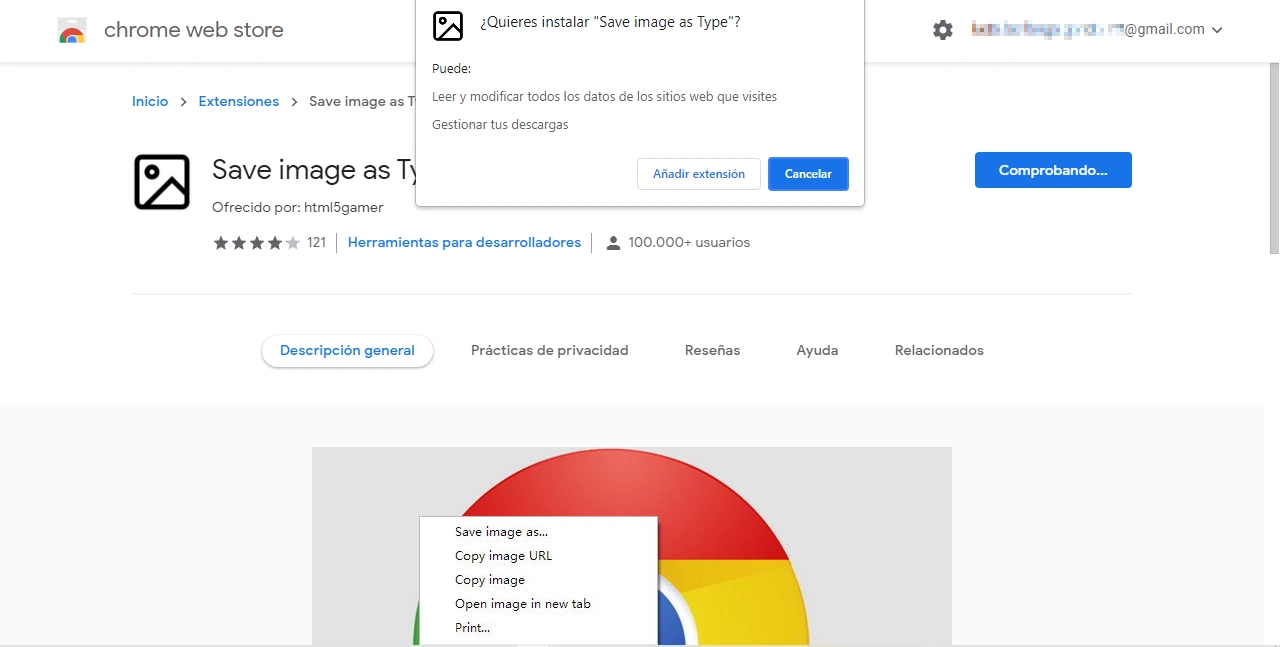Click the Chrome Web Store logo icon
Screen dimensions: 1280x647
point(72,31)
